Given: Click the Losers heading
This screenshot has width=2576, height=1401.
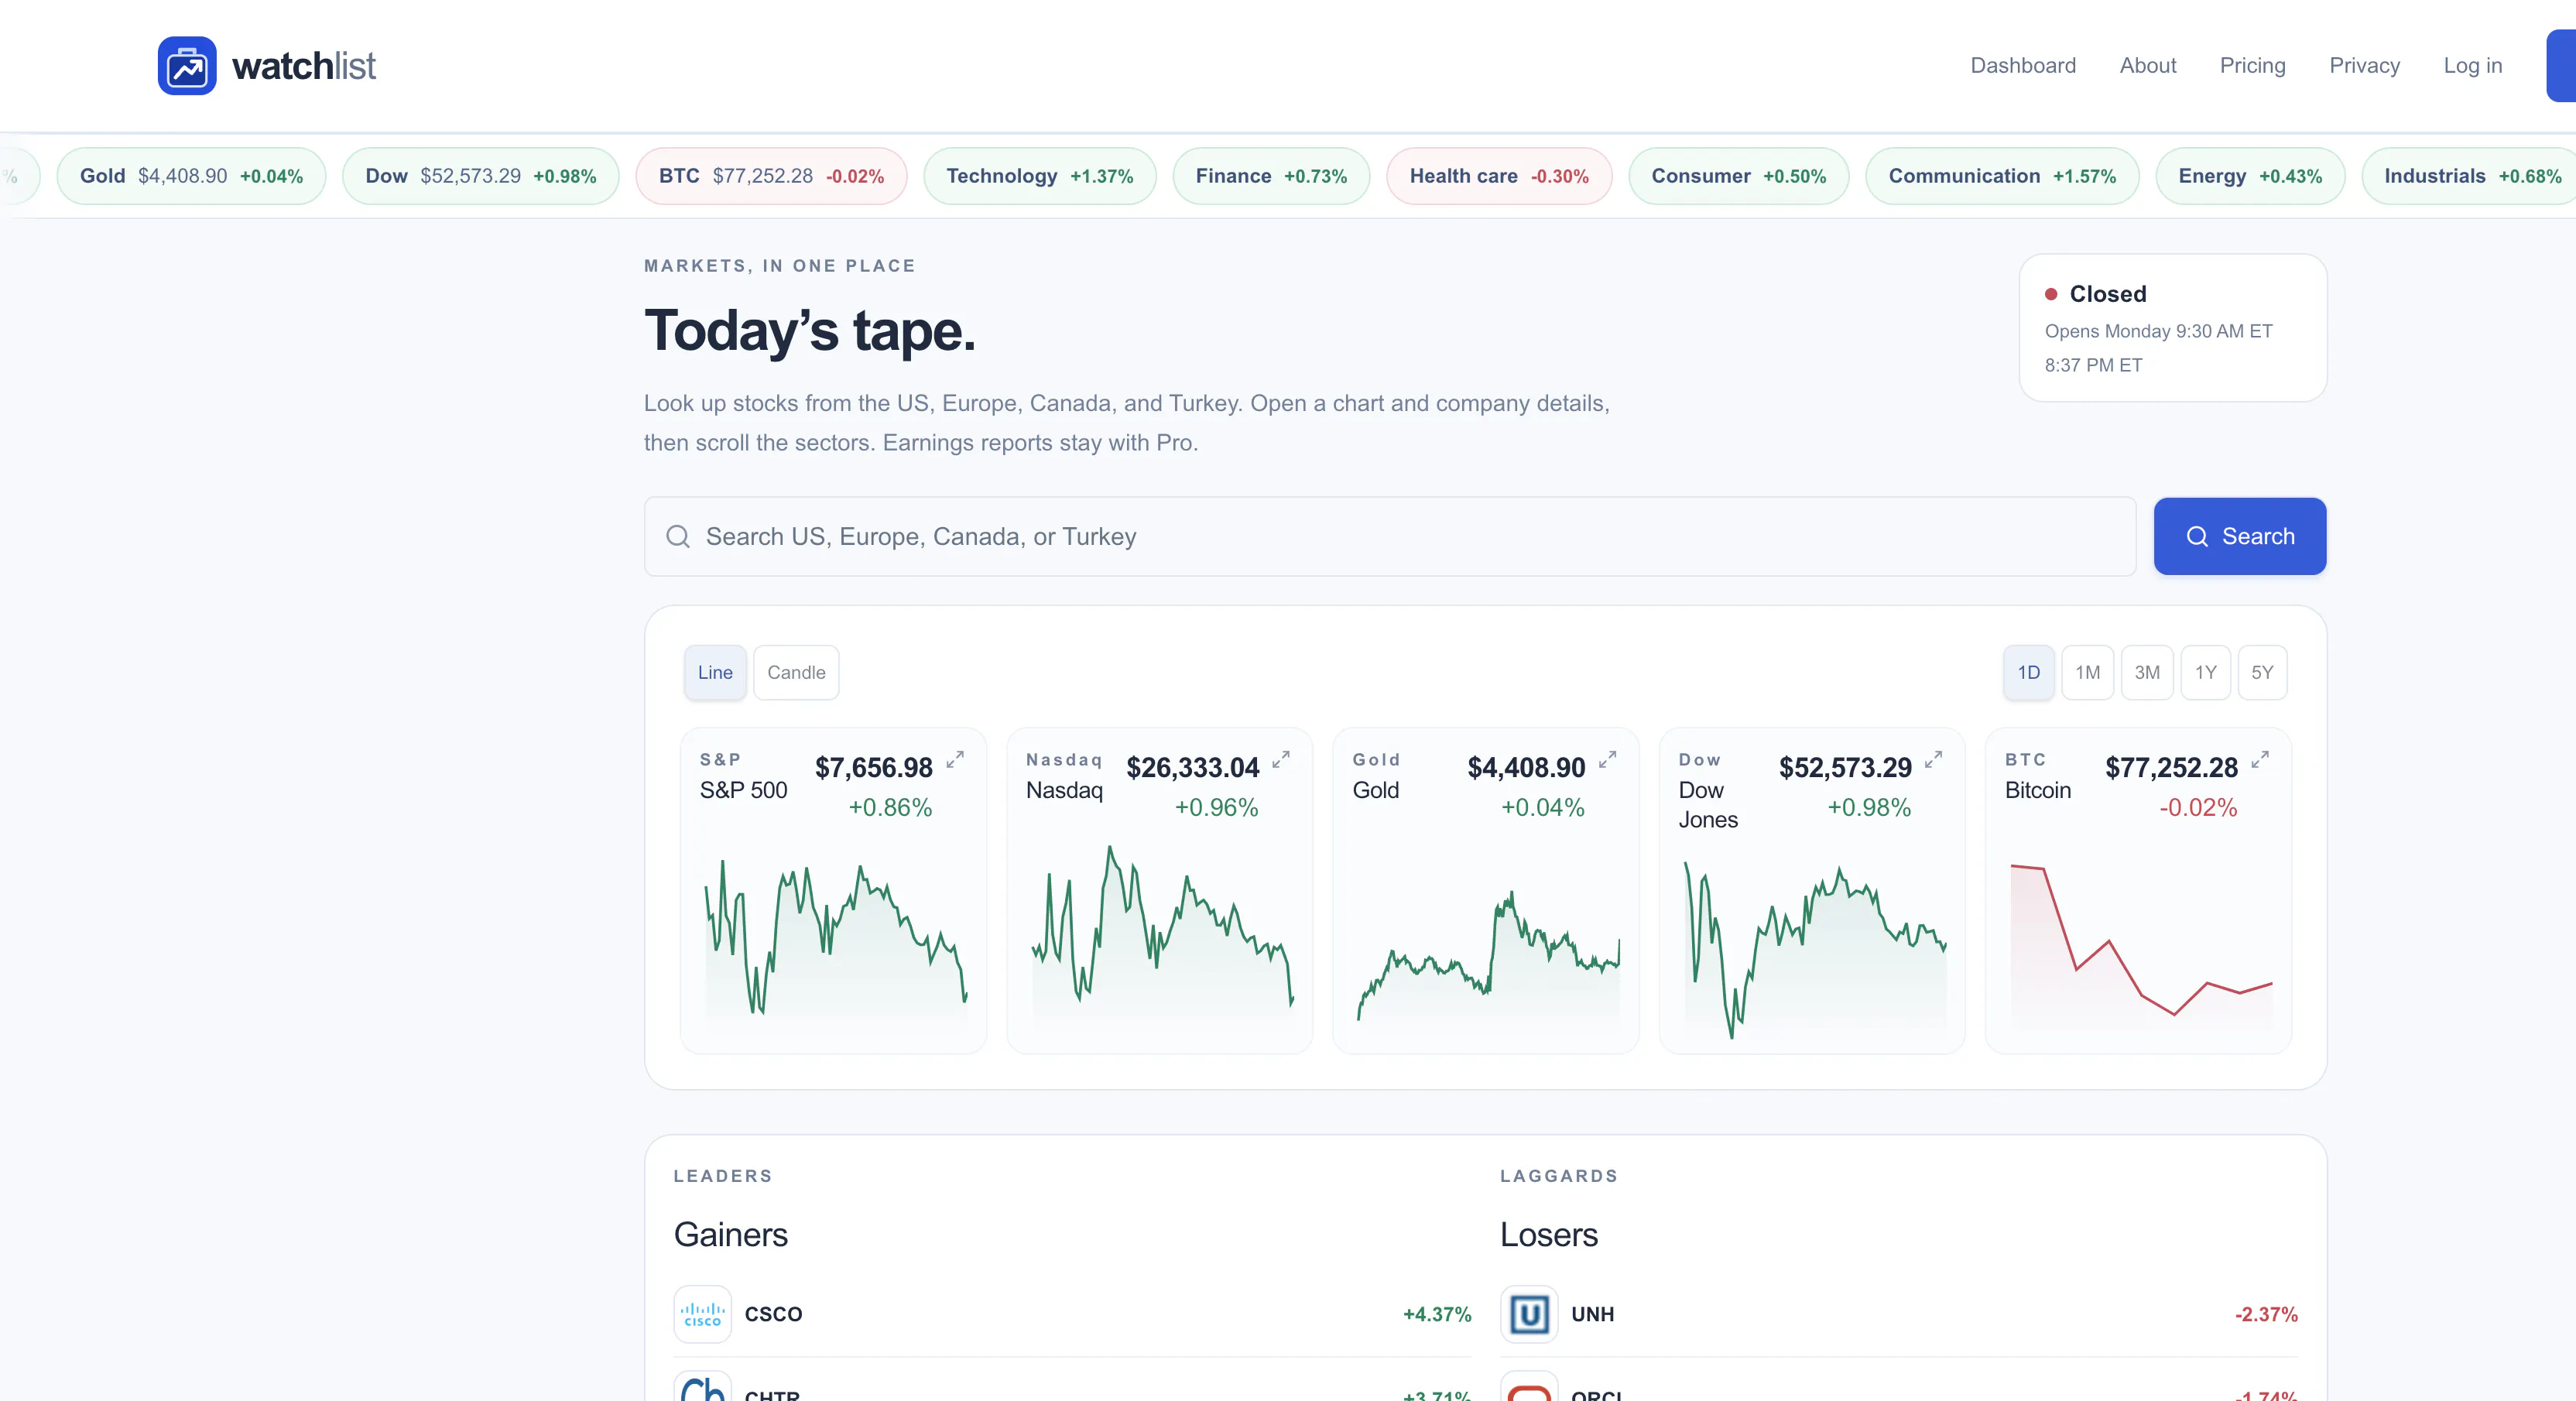Looking at the screenshot, I should (x=1549, y=1235).
